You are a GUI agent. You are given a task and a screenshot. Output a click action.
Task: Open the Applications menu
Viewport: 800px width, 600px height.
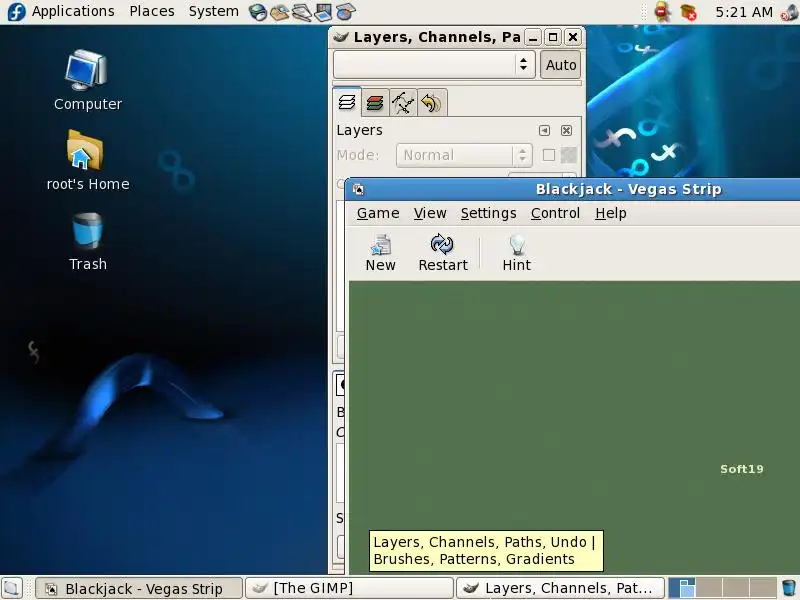pyautogui.click(x=73, y=11)
